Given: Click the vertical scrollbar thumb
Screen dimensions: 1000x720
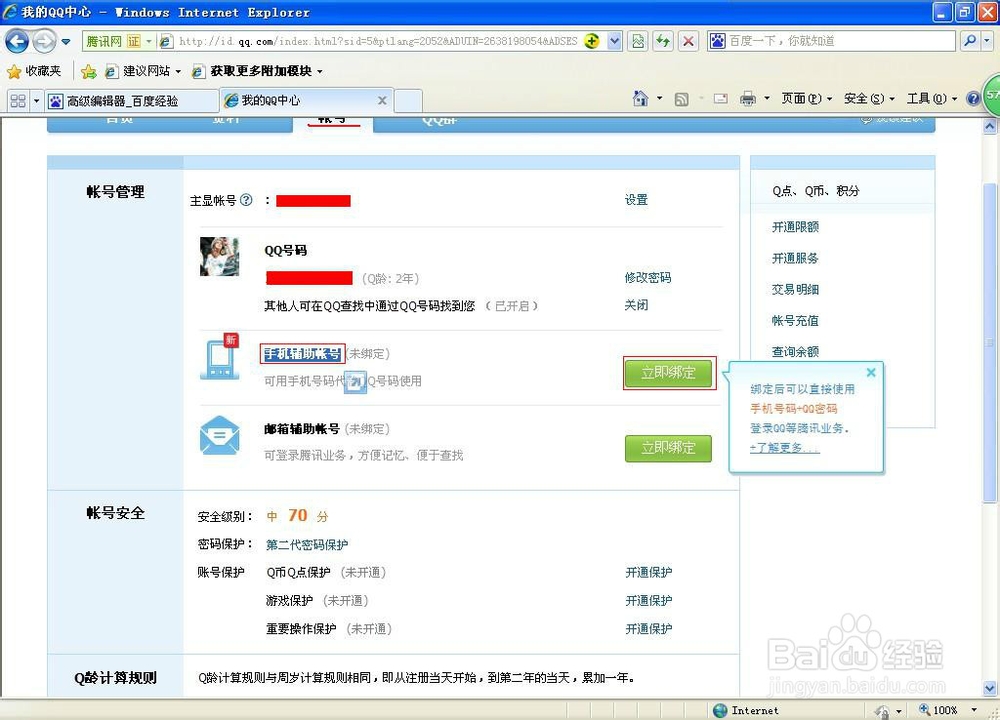Looking at the screenshot, I should (x=990, y=341).
